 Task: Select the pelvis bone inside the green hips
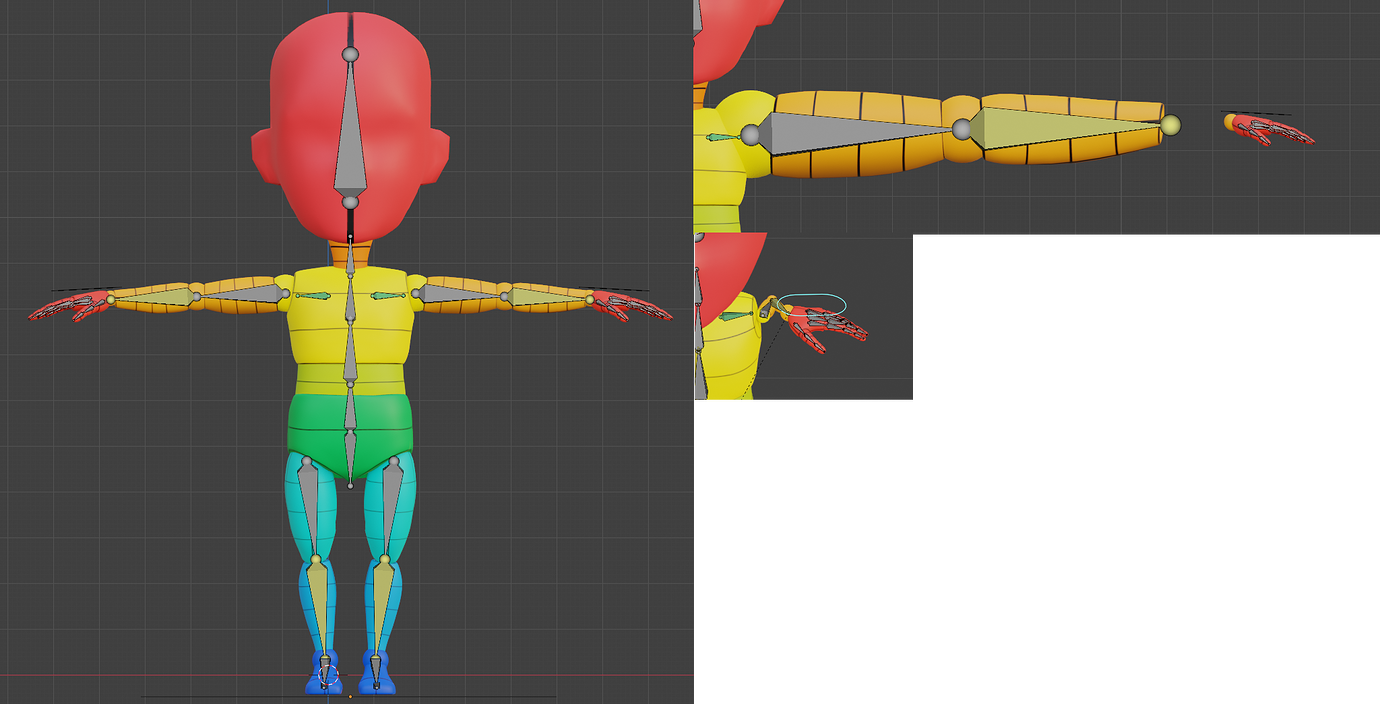(350, 452)
